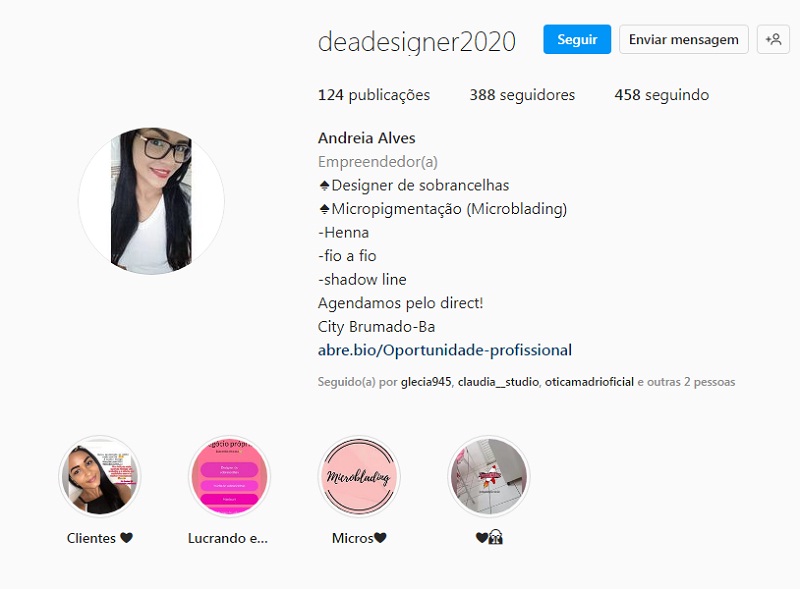View Andreia Alves profile picture

pyautogui.click(x=152, y=201)
